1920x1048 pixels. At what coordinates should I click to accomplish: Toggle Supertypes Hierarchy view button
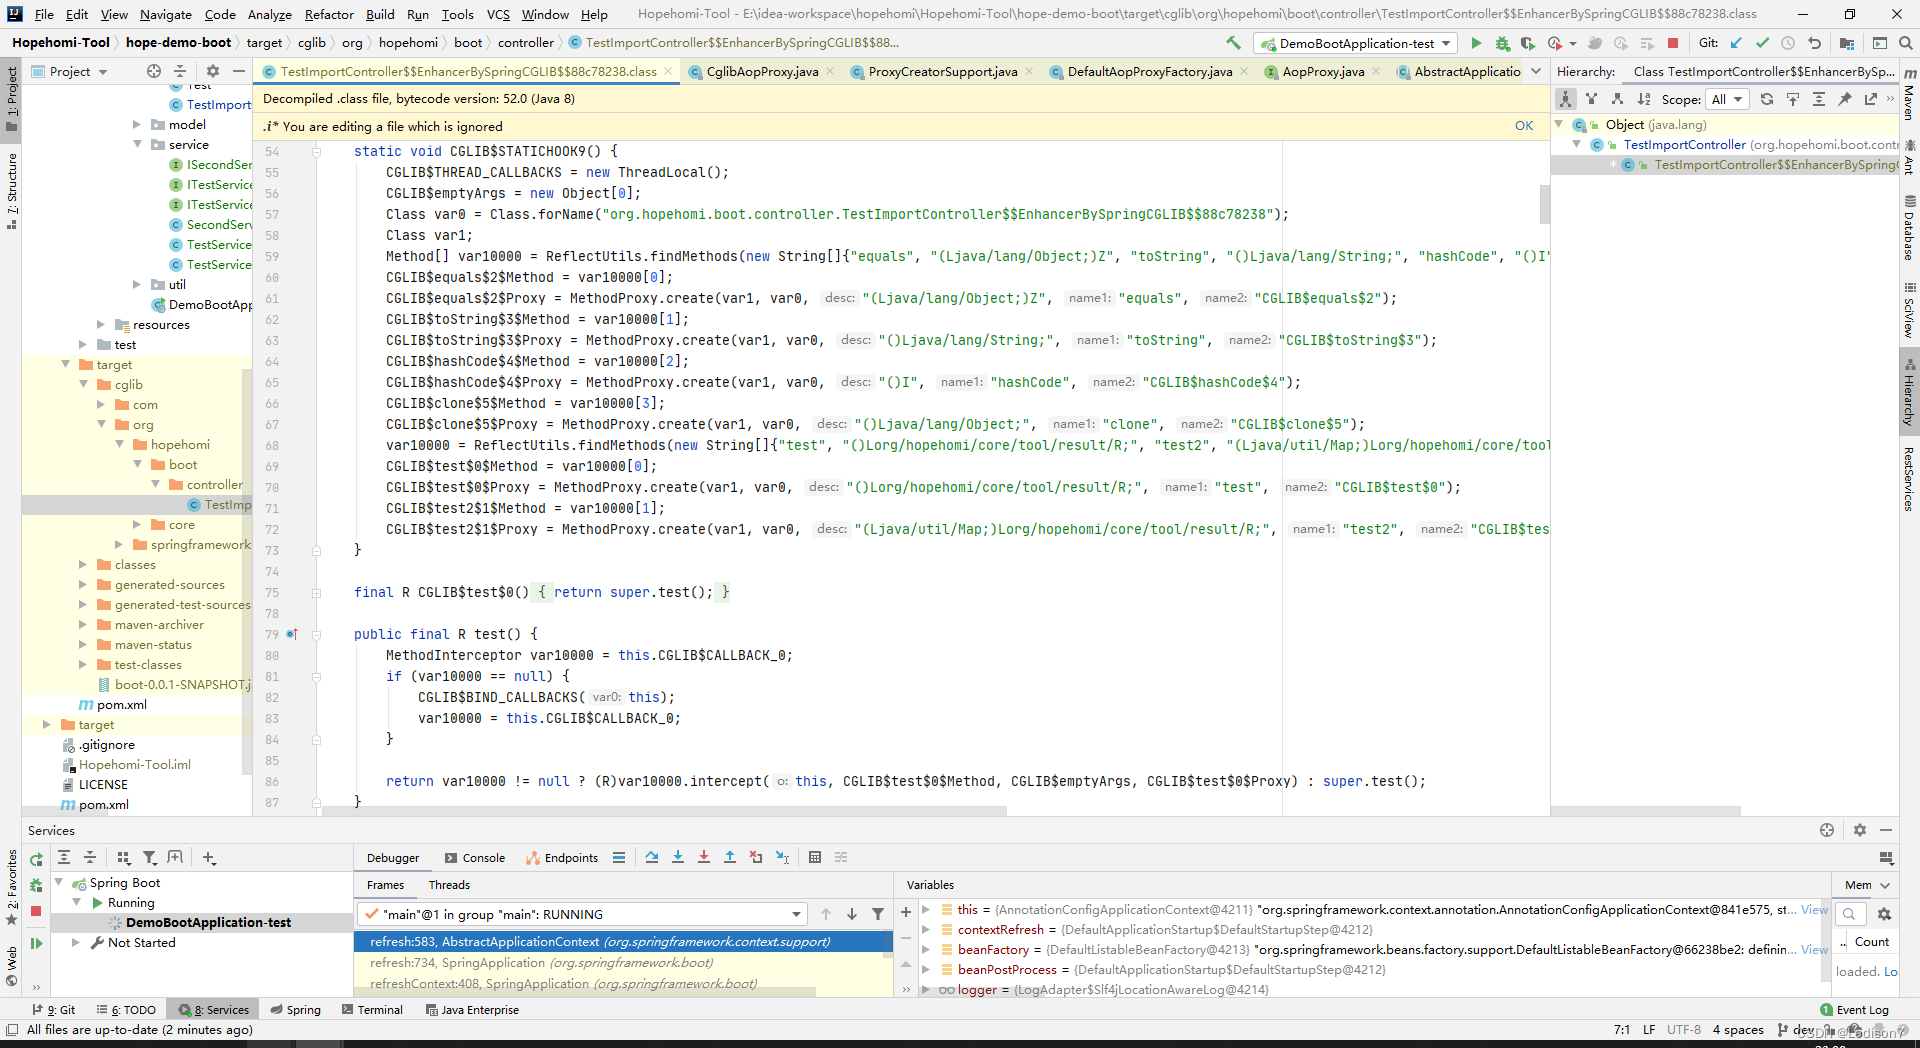1592,99
